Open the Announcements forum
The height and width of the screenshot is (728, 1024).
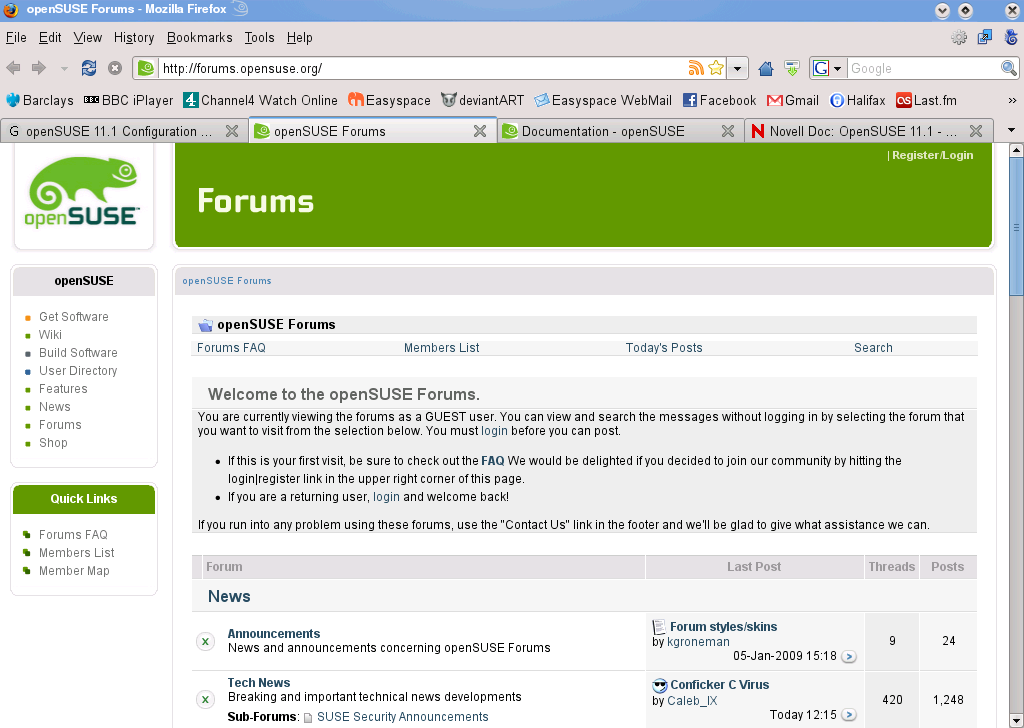274,633
